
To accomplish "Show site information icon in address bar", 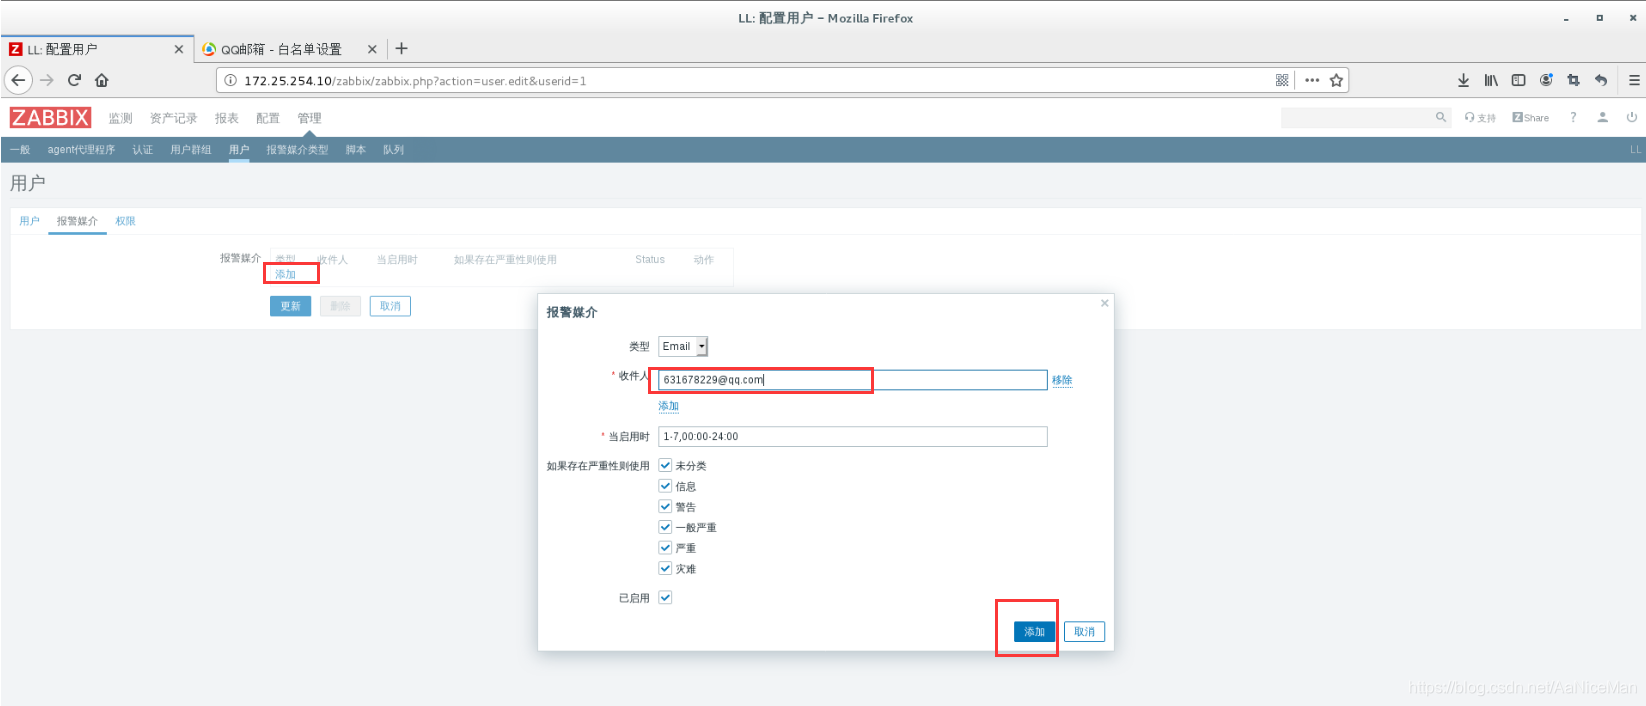I will 230,80.
